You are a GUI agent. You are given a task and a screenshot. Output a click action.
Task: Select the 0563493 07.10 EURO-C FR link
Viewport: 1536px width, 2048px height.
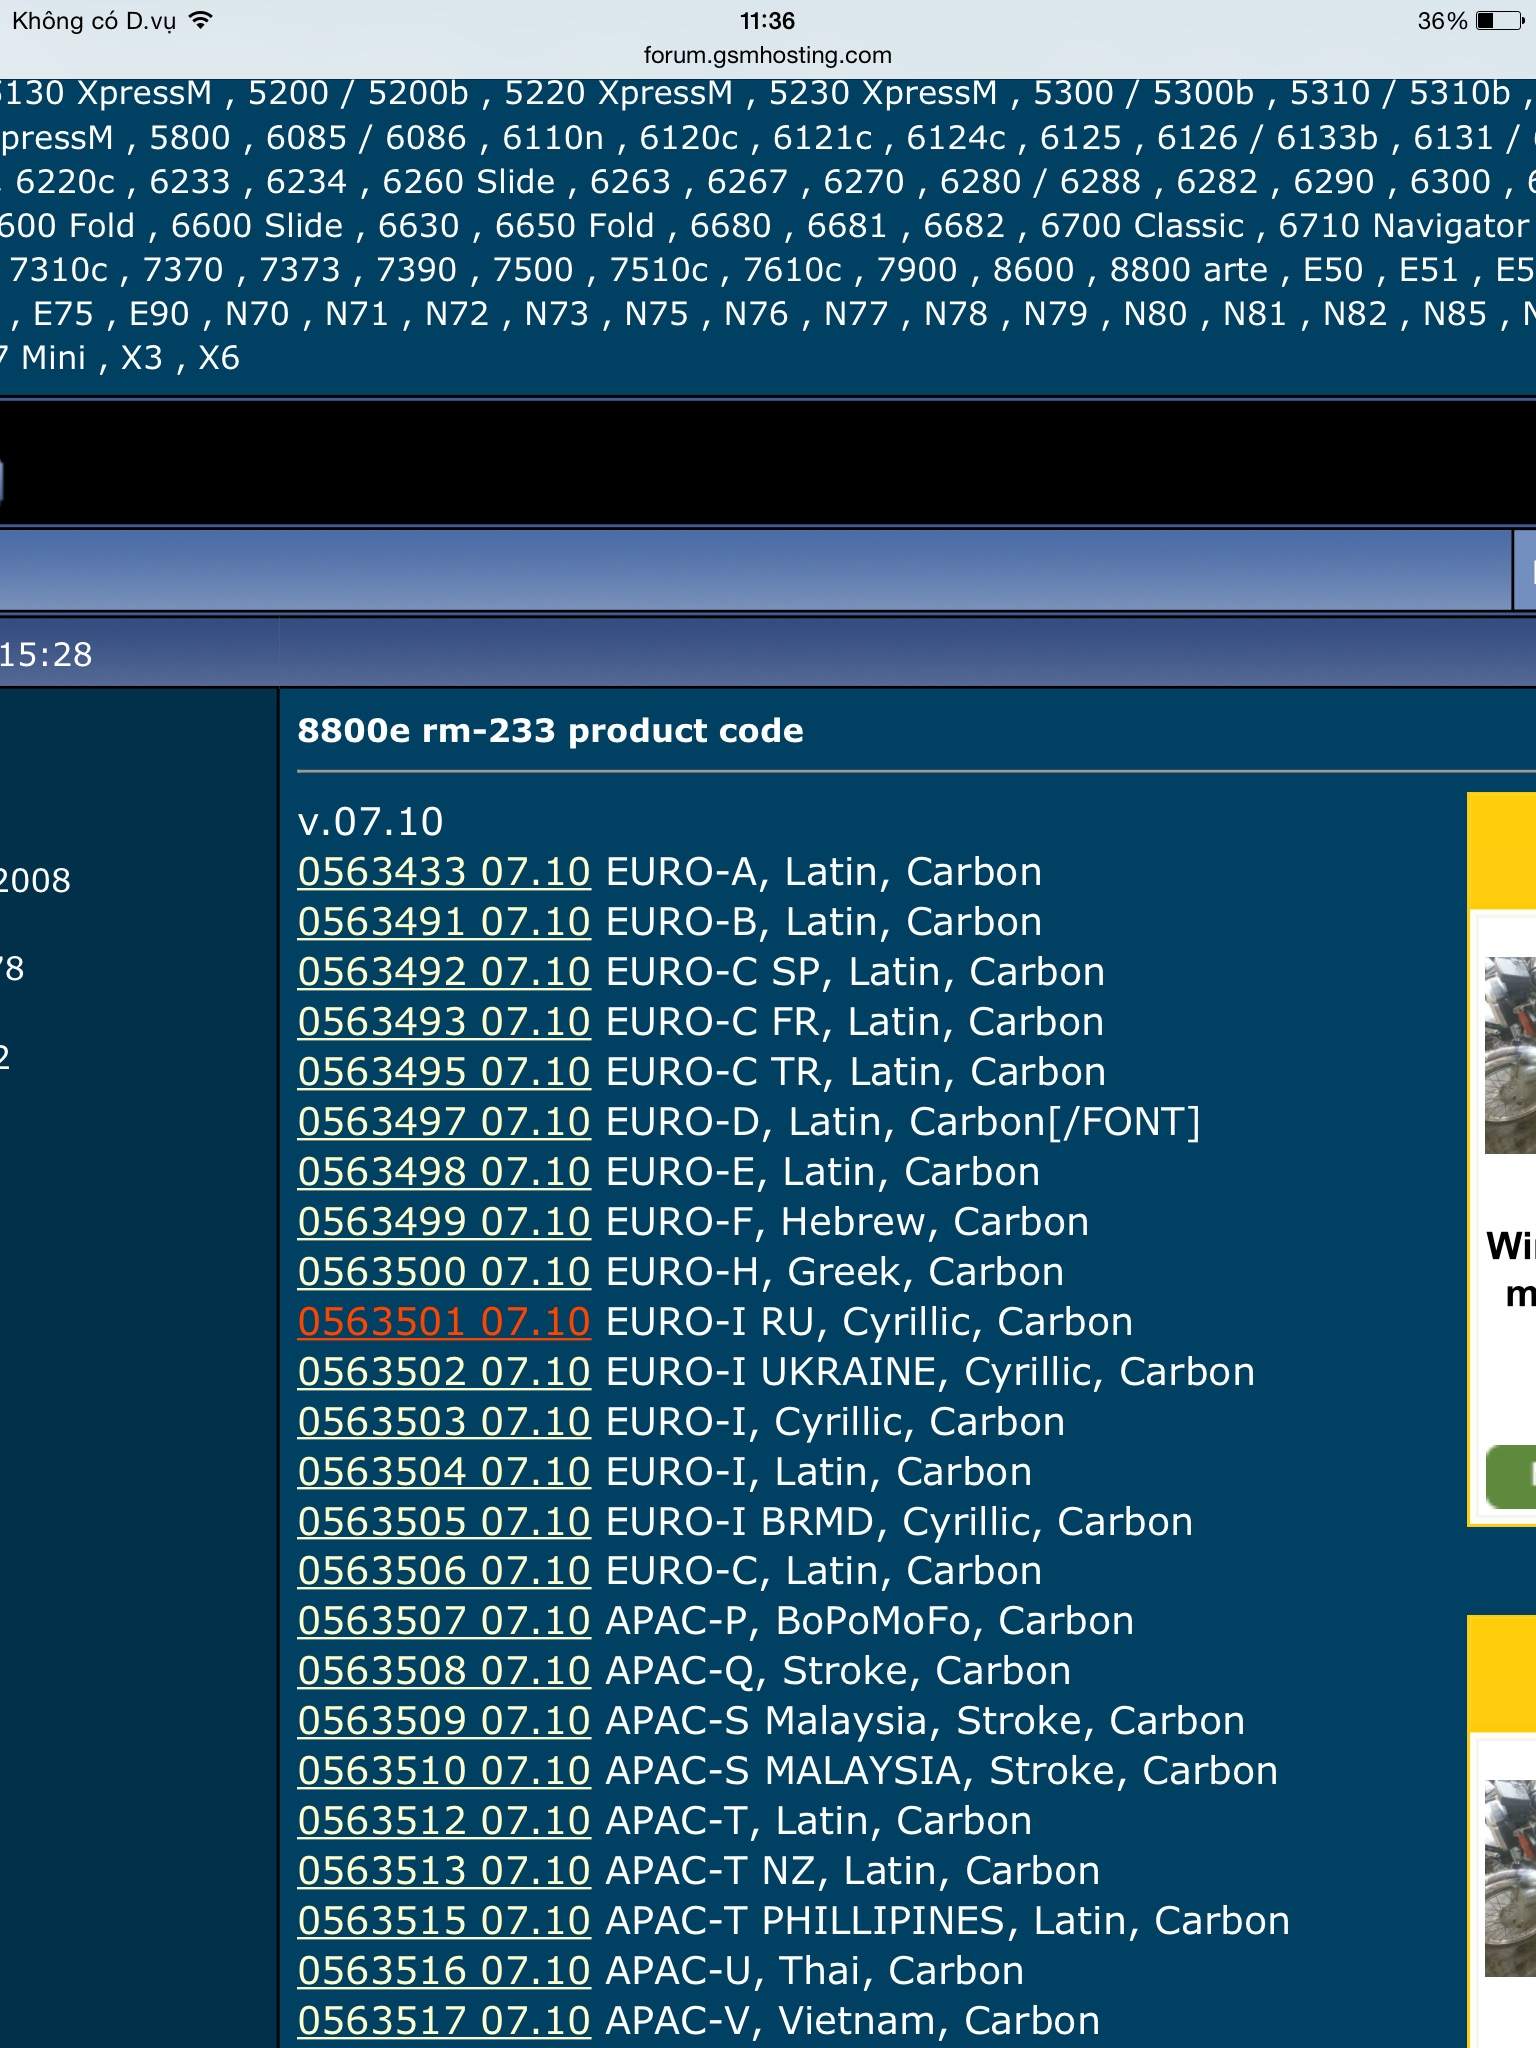point(444,1022)
